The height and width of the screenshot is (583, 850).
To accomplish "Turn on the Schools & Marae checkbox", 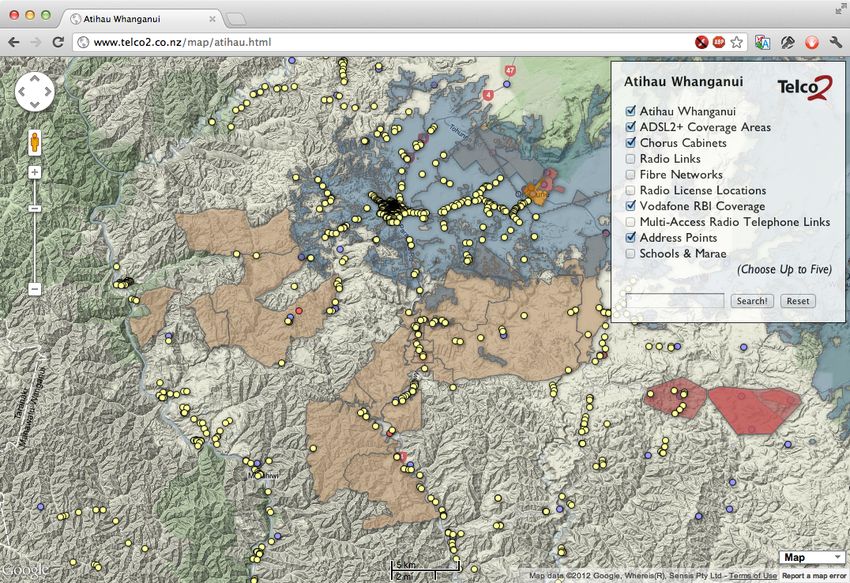I will [630, 254].
